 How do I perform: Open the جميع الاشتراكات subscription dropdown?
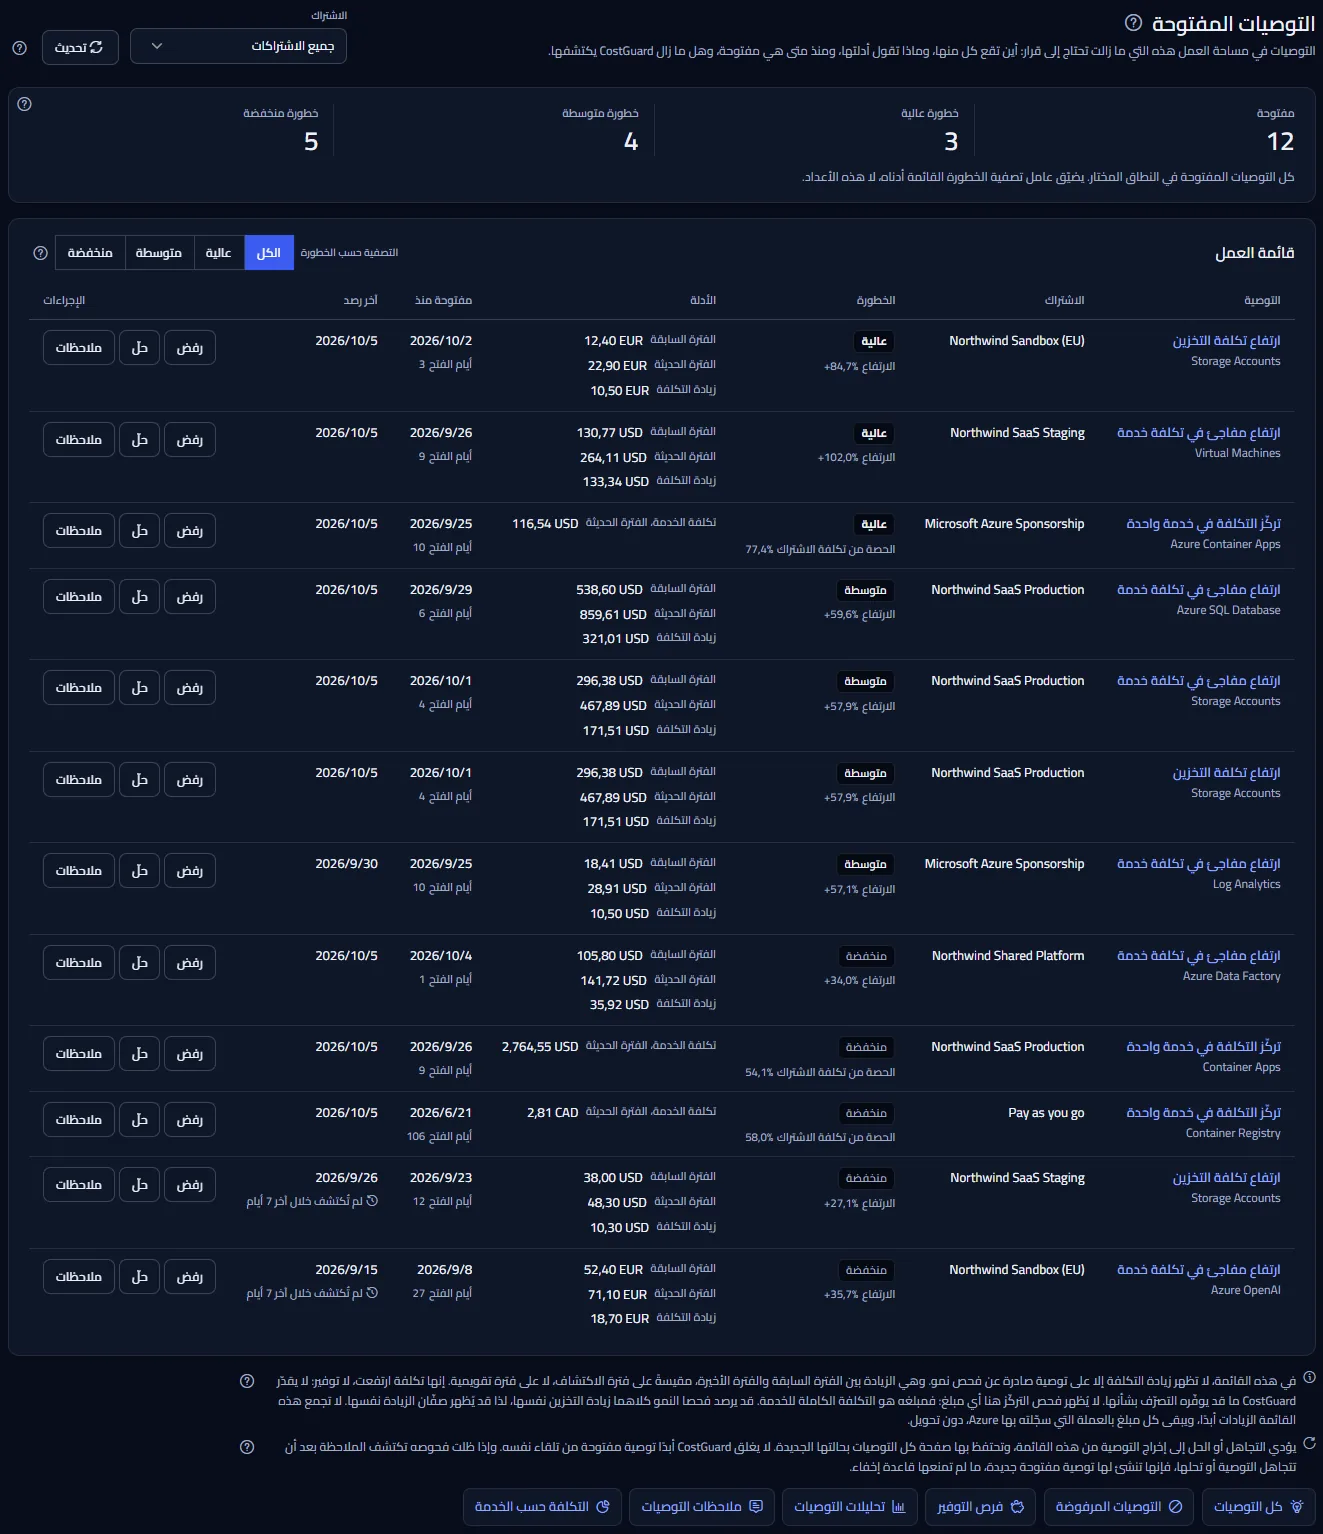point(238,46)
